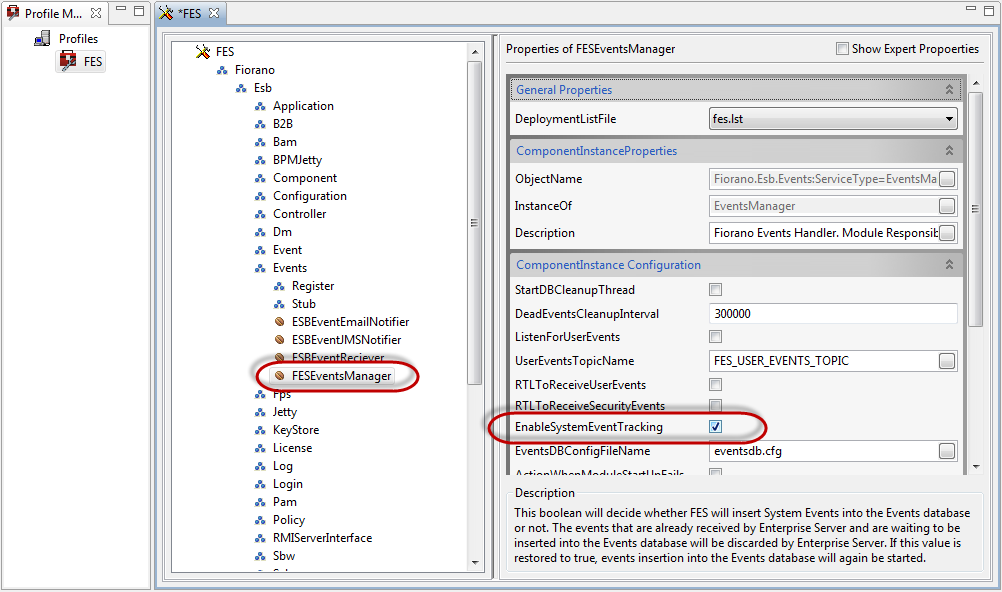Select the Sbw tree node
This screenshot has height=592, width=1002.
pyautogui.click(x=284, y=556)
